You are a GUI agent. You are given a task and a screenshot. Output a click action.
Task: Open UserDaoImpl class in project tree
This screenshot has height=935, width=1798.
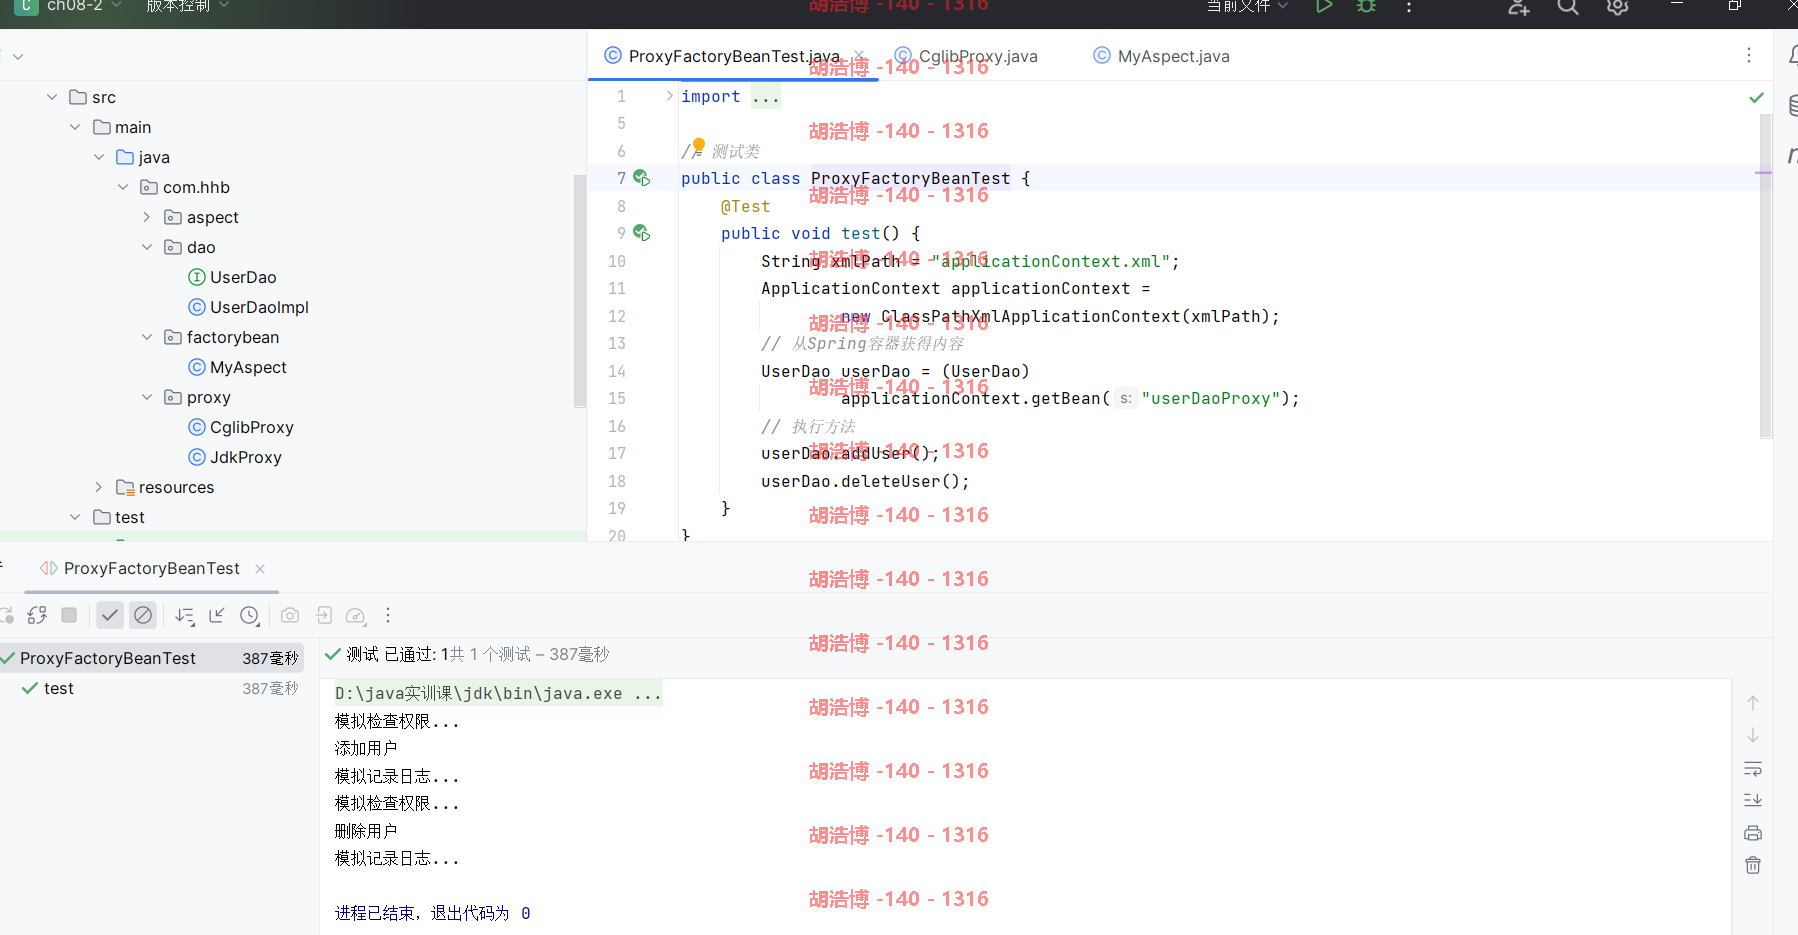[x=248, y=307]
